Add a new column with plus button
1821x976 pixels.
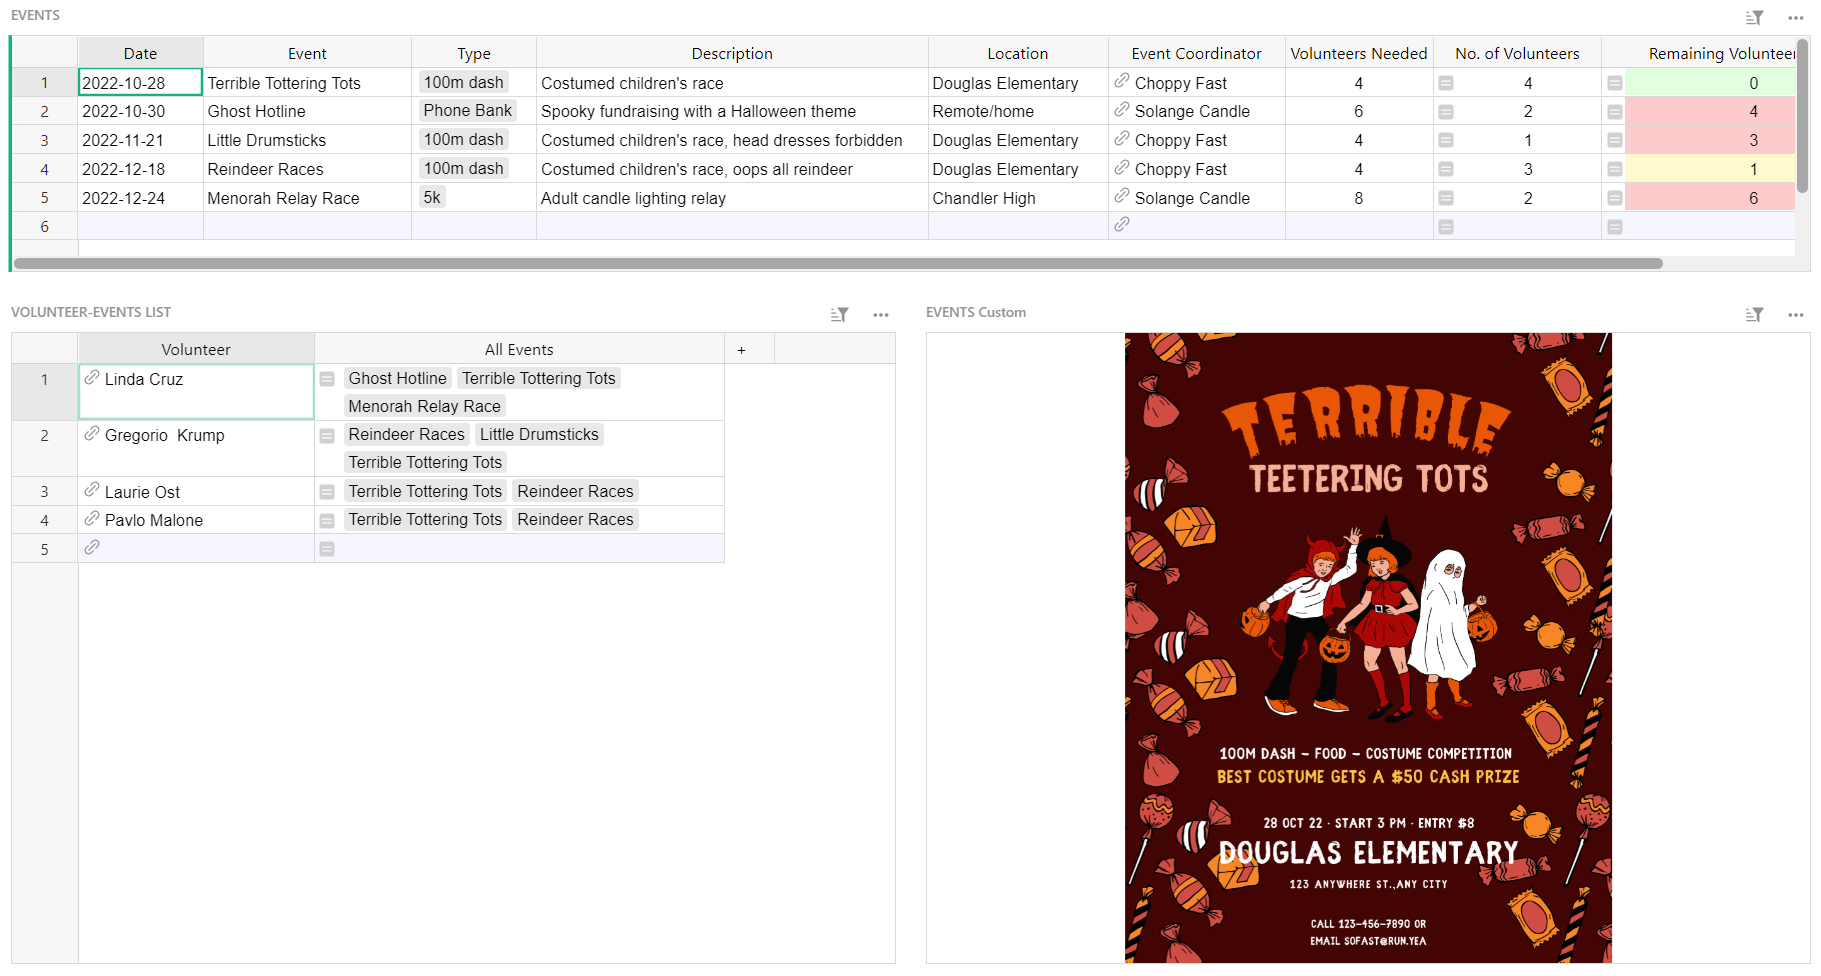tap(741, 350)
